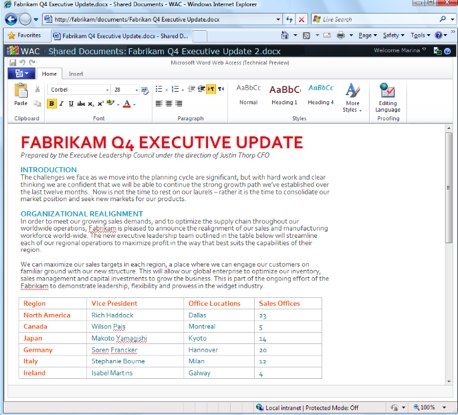Open the Tools menu
The height and width of the screenshot is (415, 458).
click(x=420, y=35)
